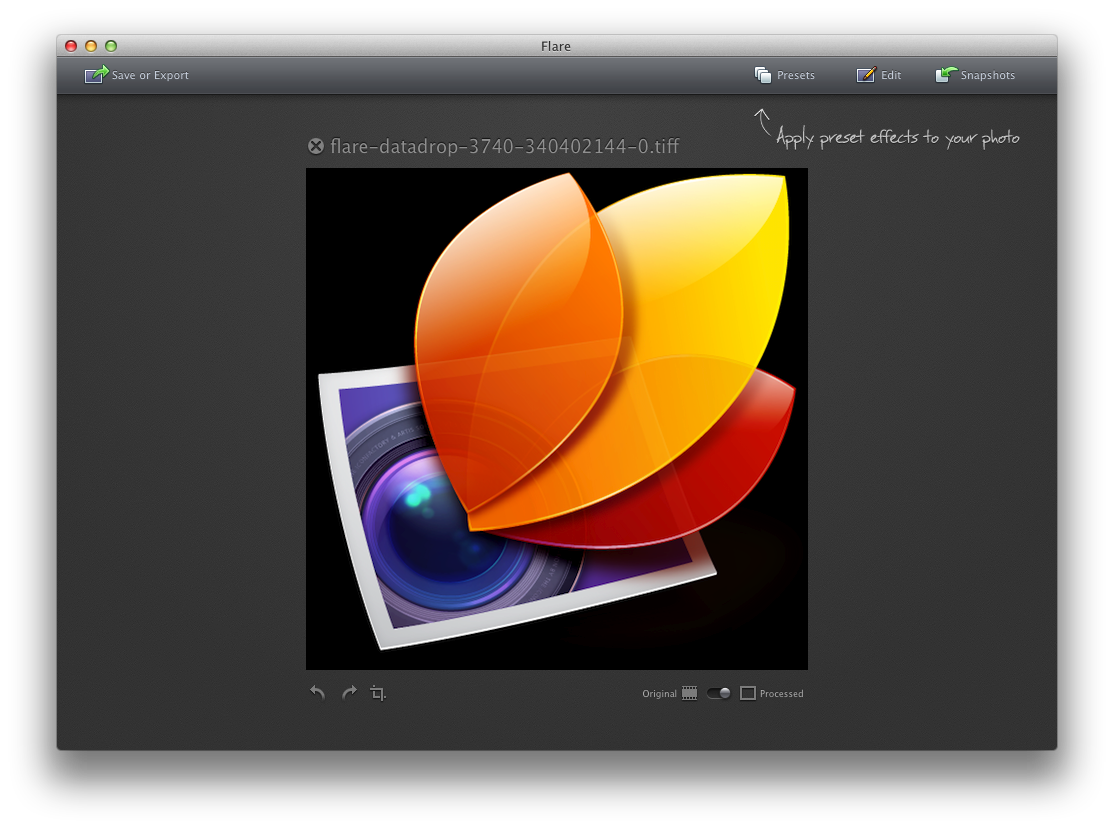Click the Processed label
This screenshot has width=1114, height=829.
pos(782,694)
